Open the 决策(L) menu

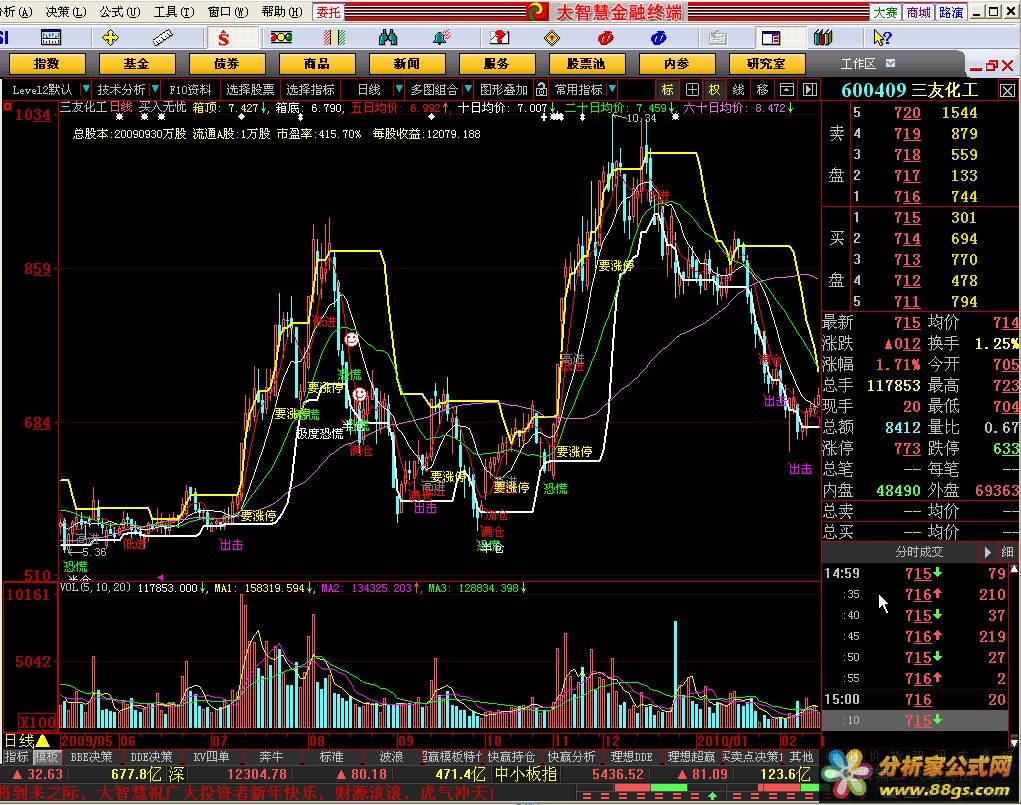pos(66,12)
